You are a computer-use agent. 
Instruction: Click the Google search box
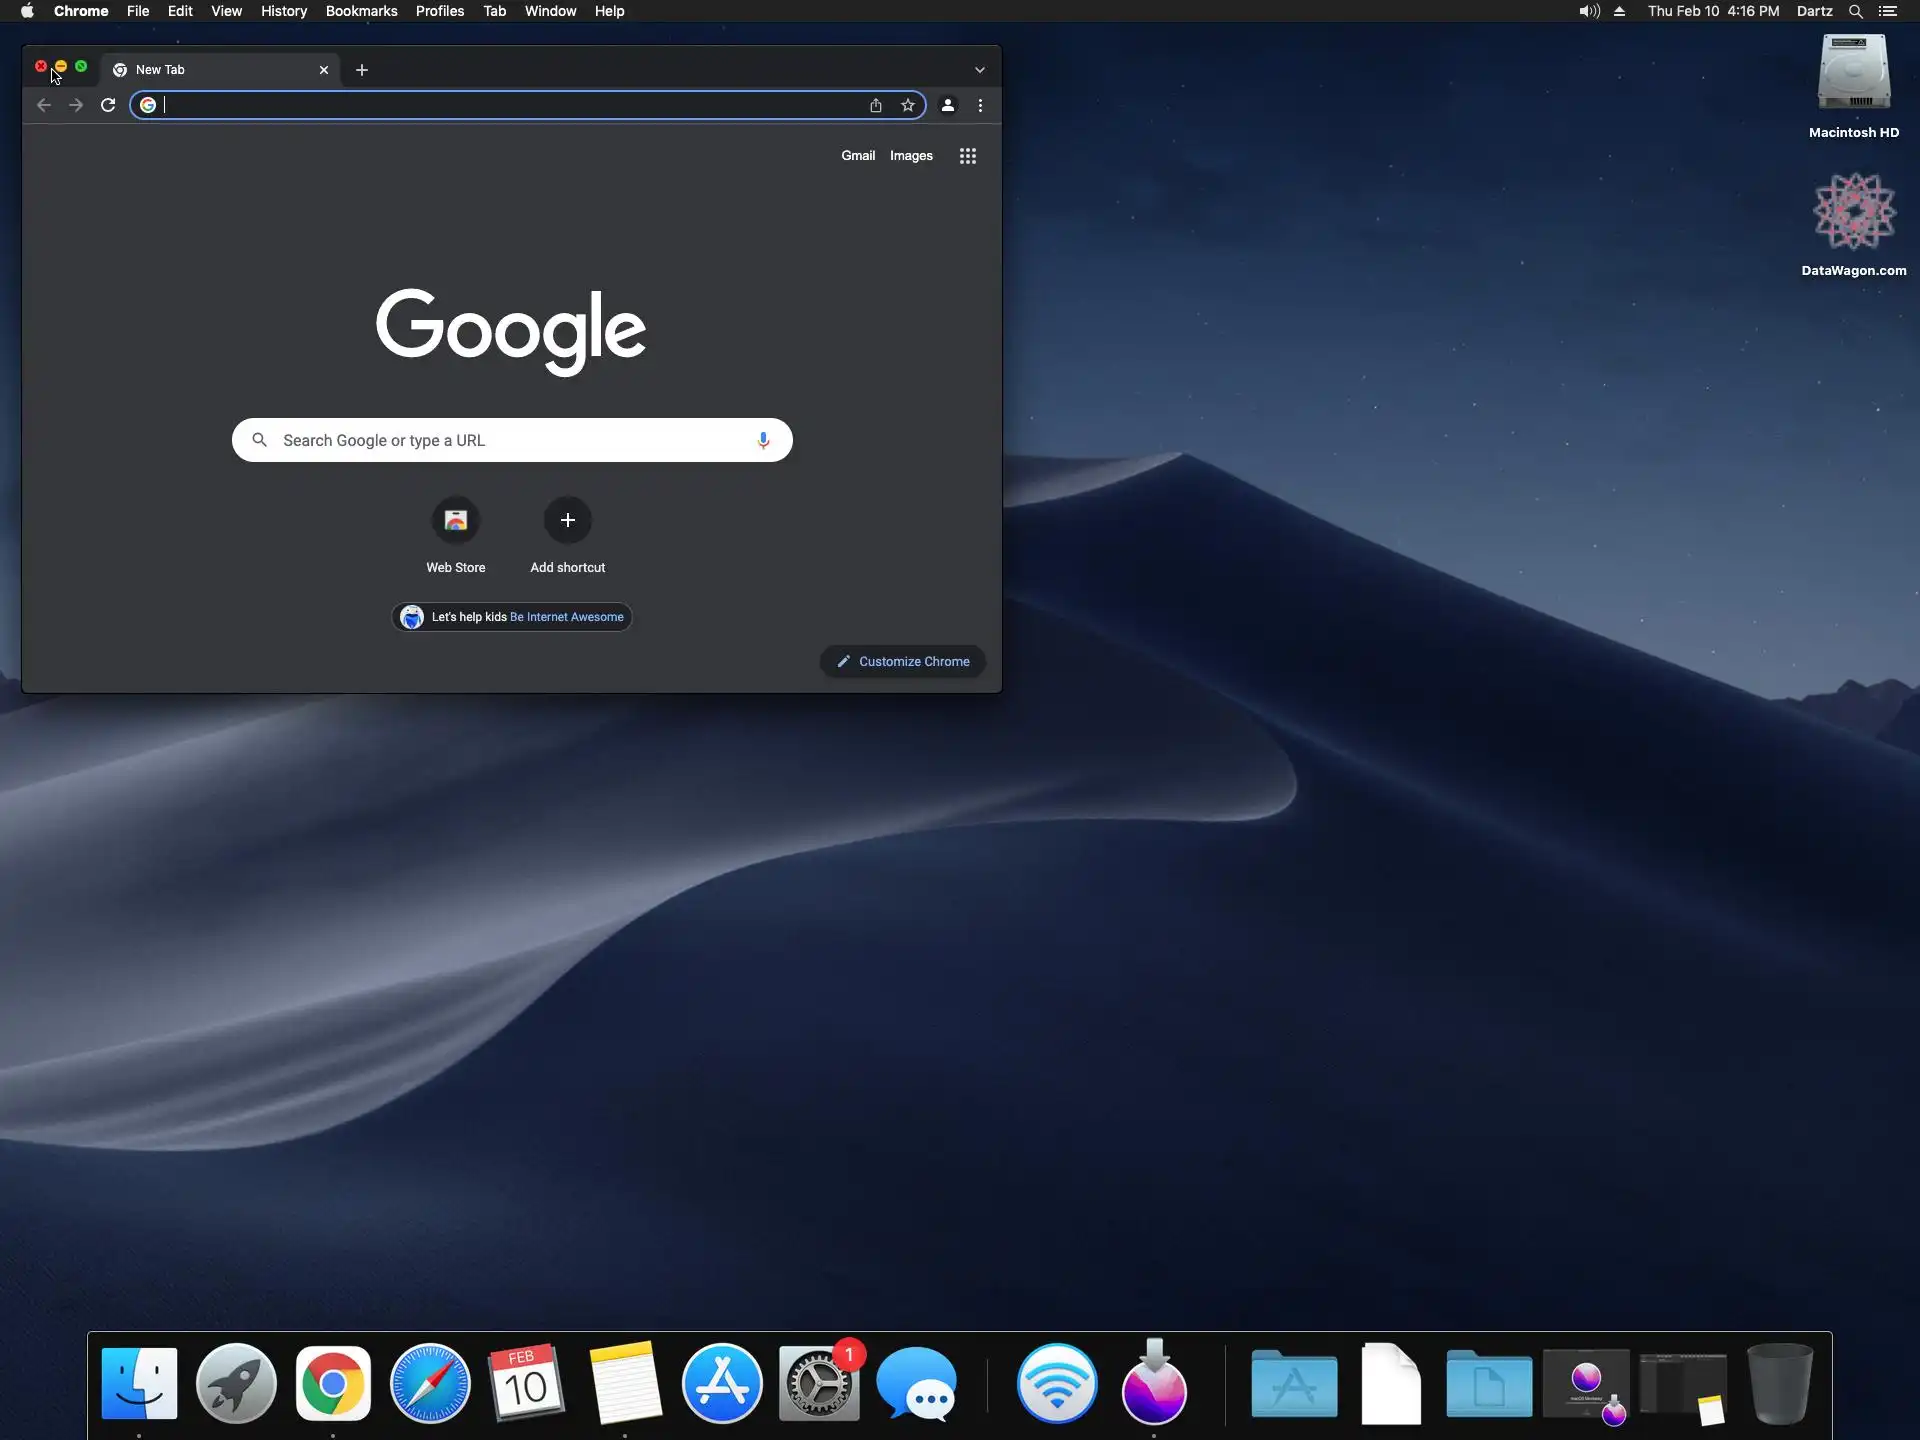(x=510, y=440)
